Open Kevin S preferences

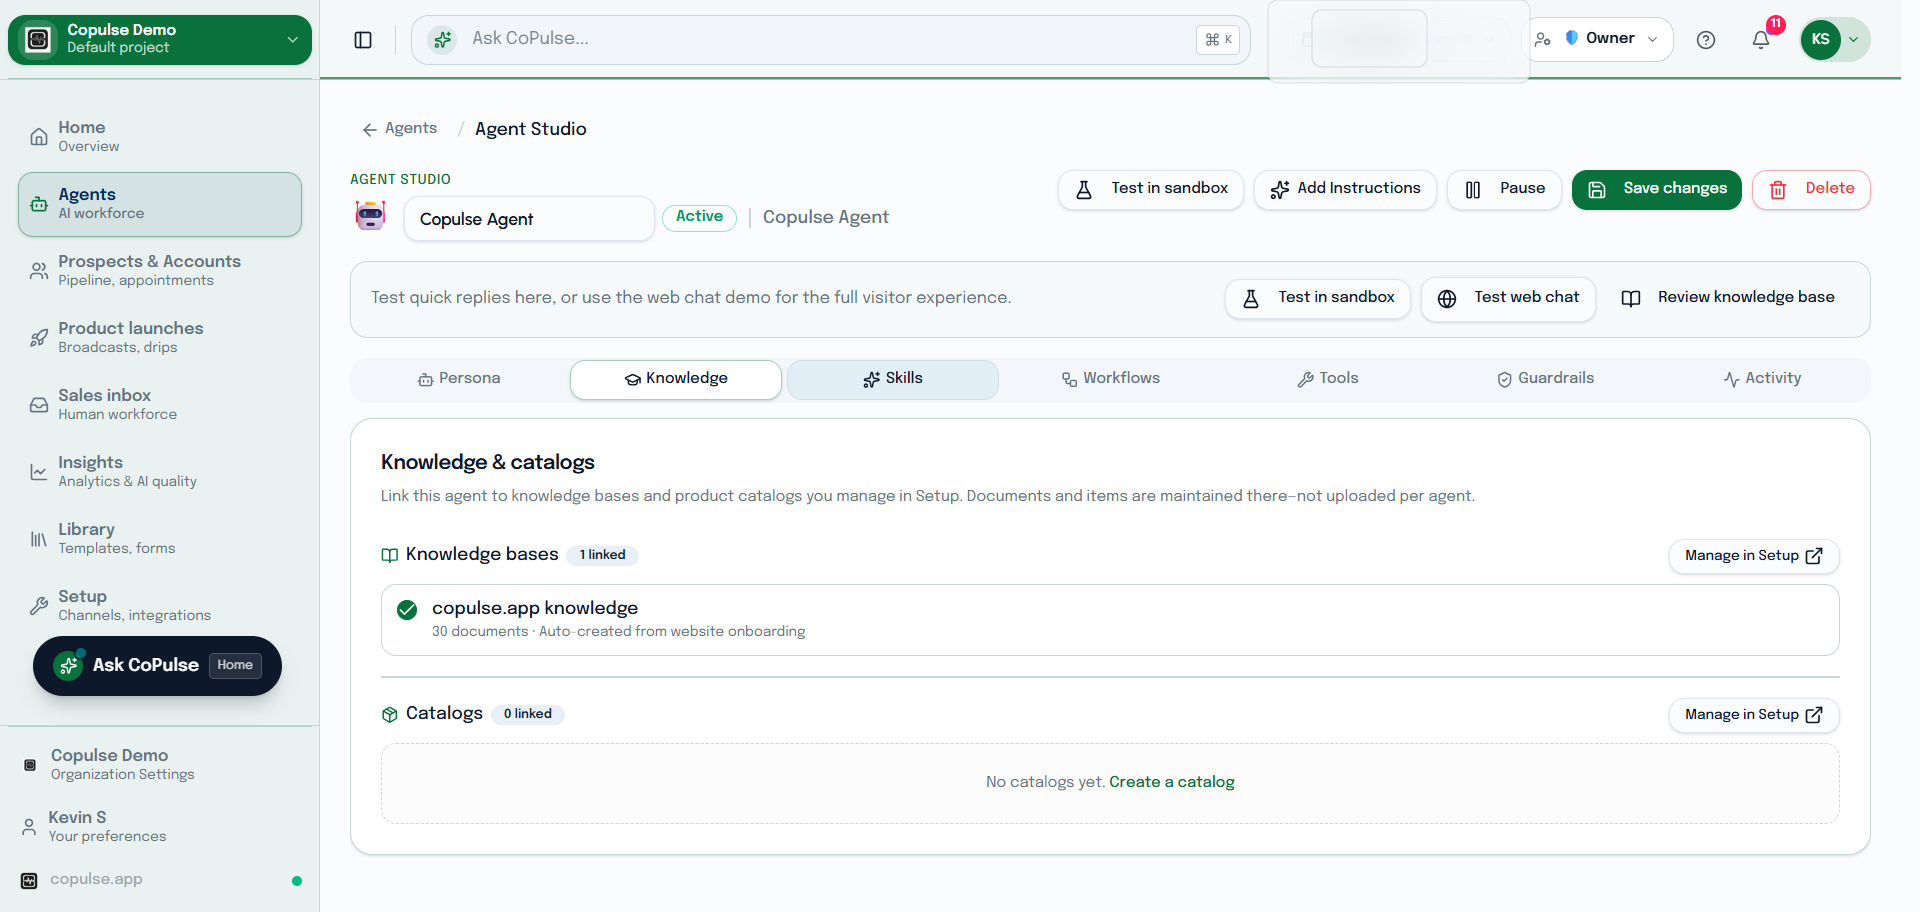[x=160, y=827]
